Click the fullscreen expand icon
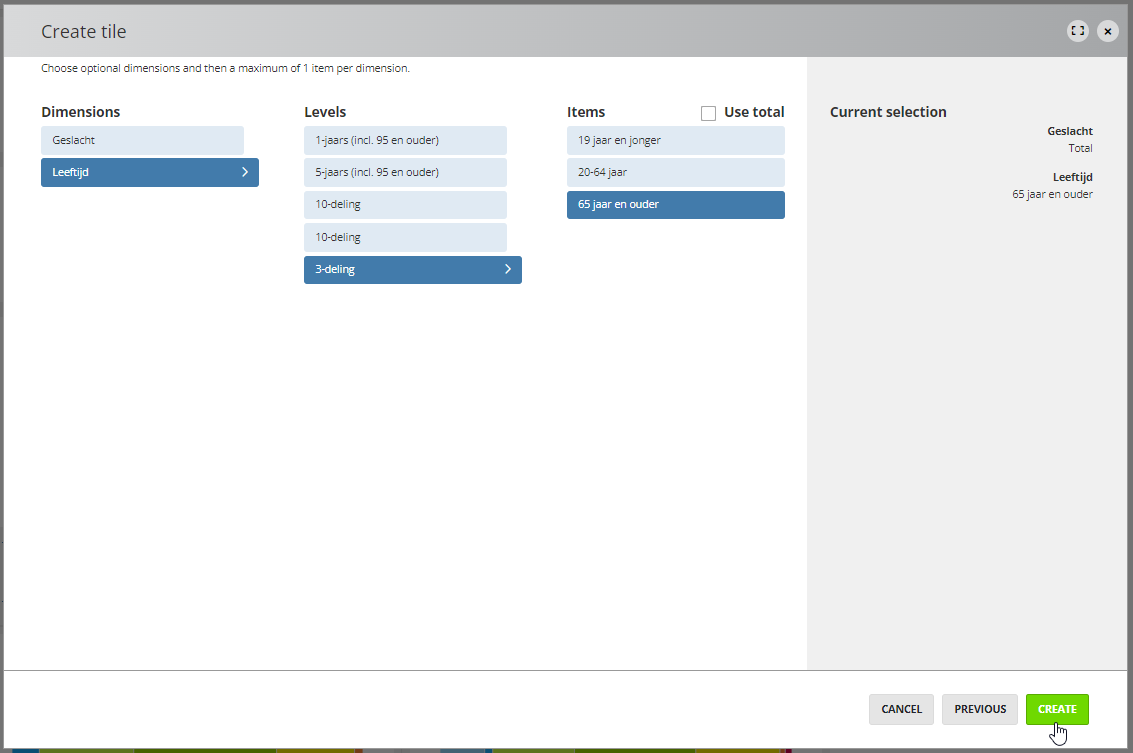 1077,31
